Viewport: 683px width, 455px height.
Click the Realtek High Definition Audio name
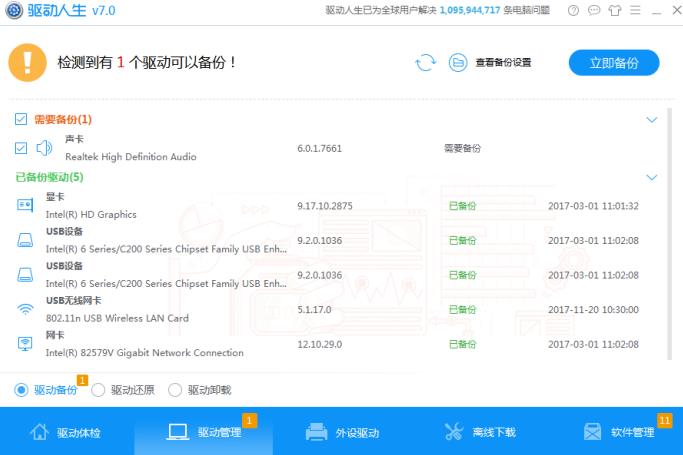(x=131, y=157)
